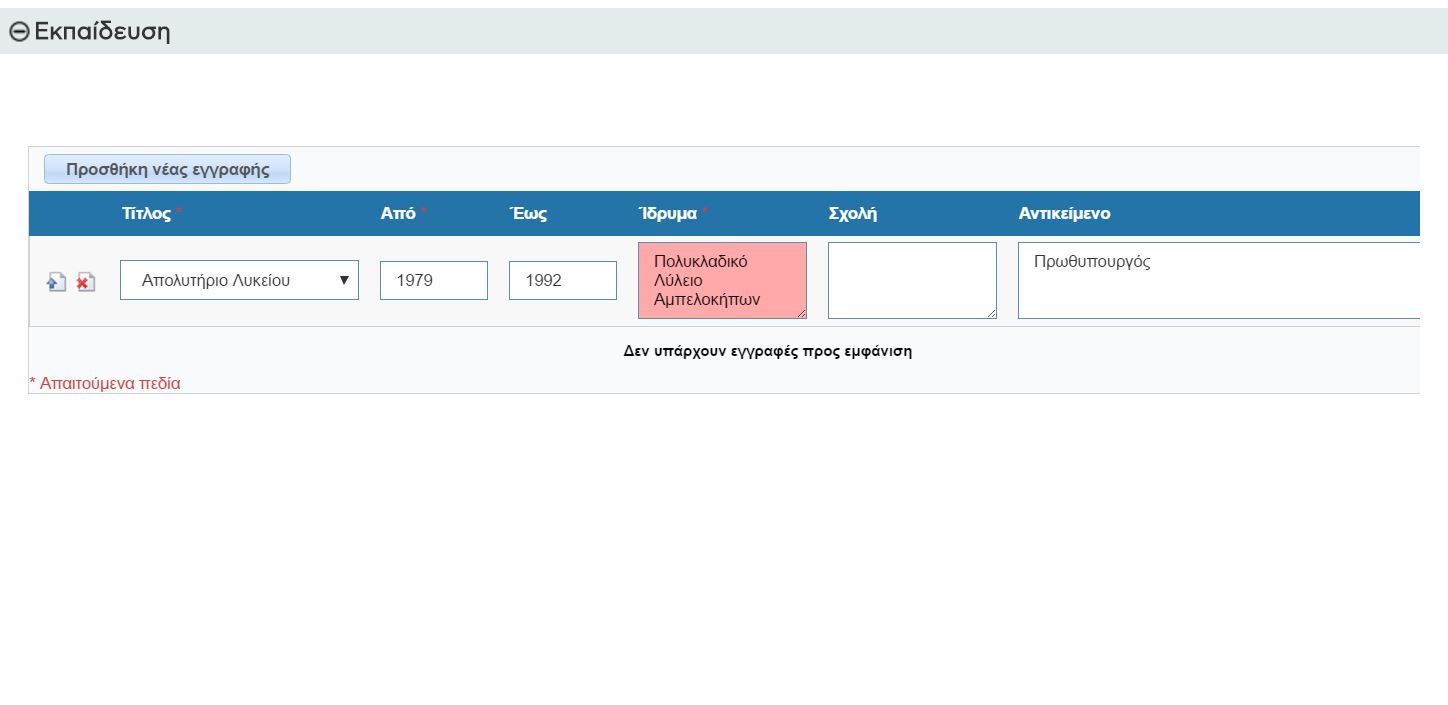The height and width of the screenshot is (705, 1448).
Task: Collapse the Εκπαίδευση section via minus icon
Action: pos(18,32)
